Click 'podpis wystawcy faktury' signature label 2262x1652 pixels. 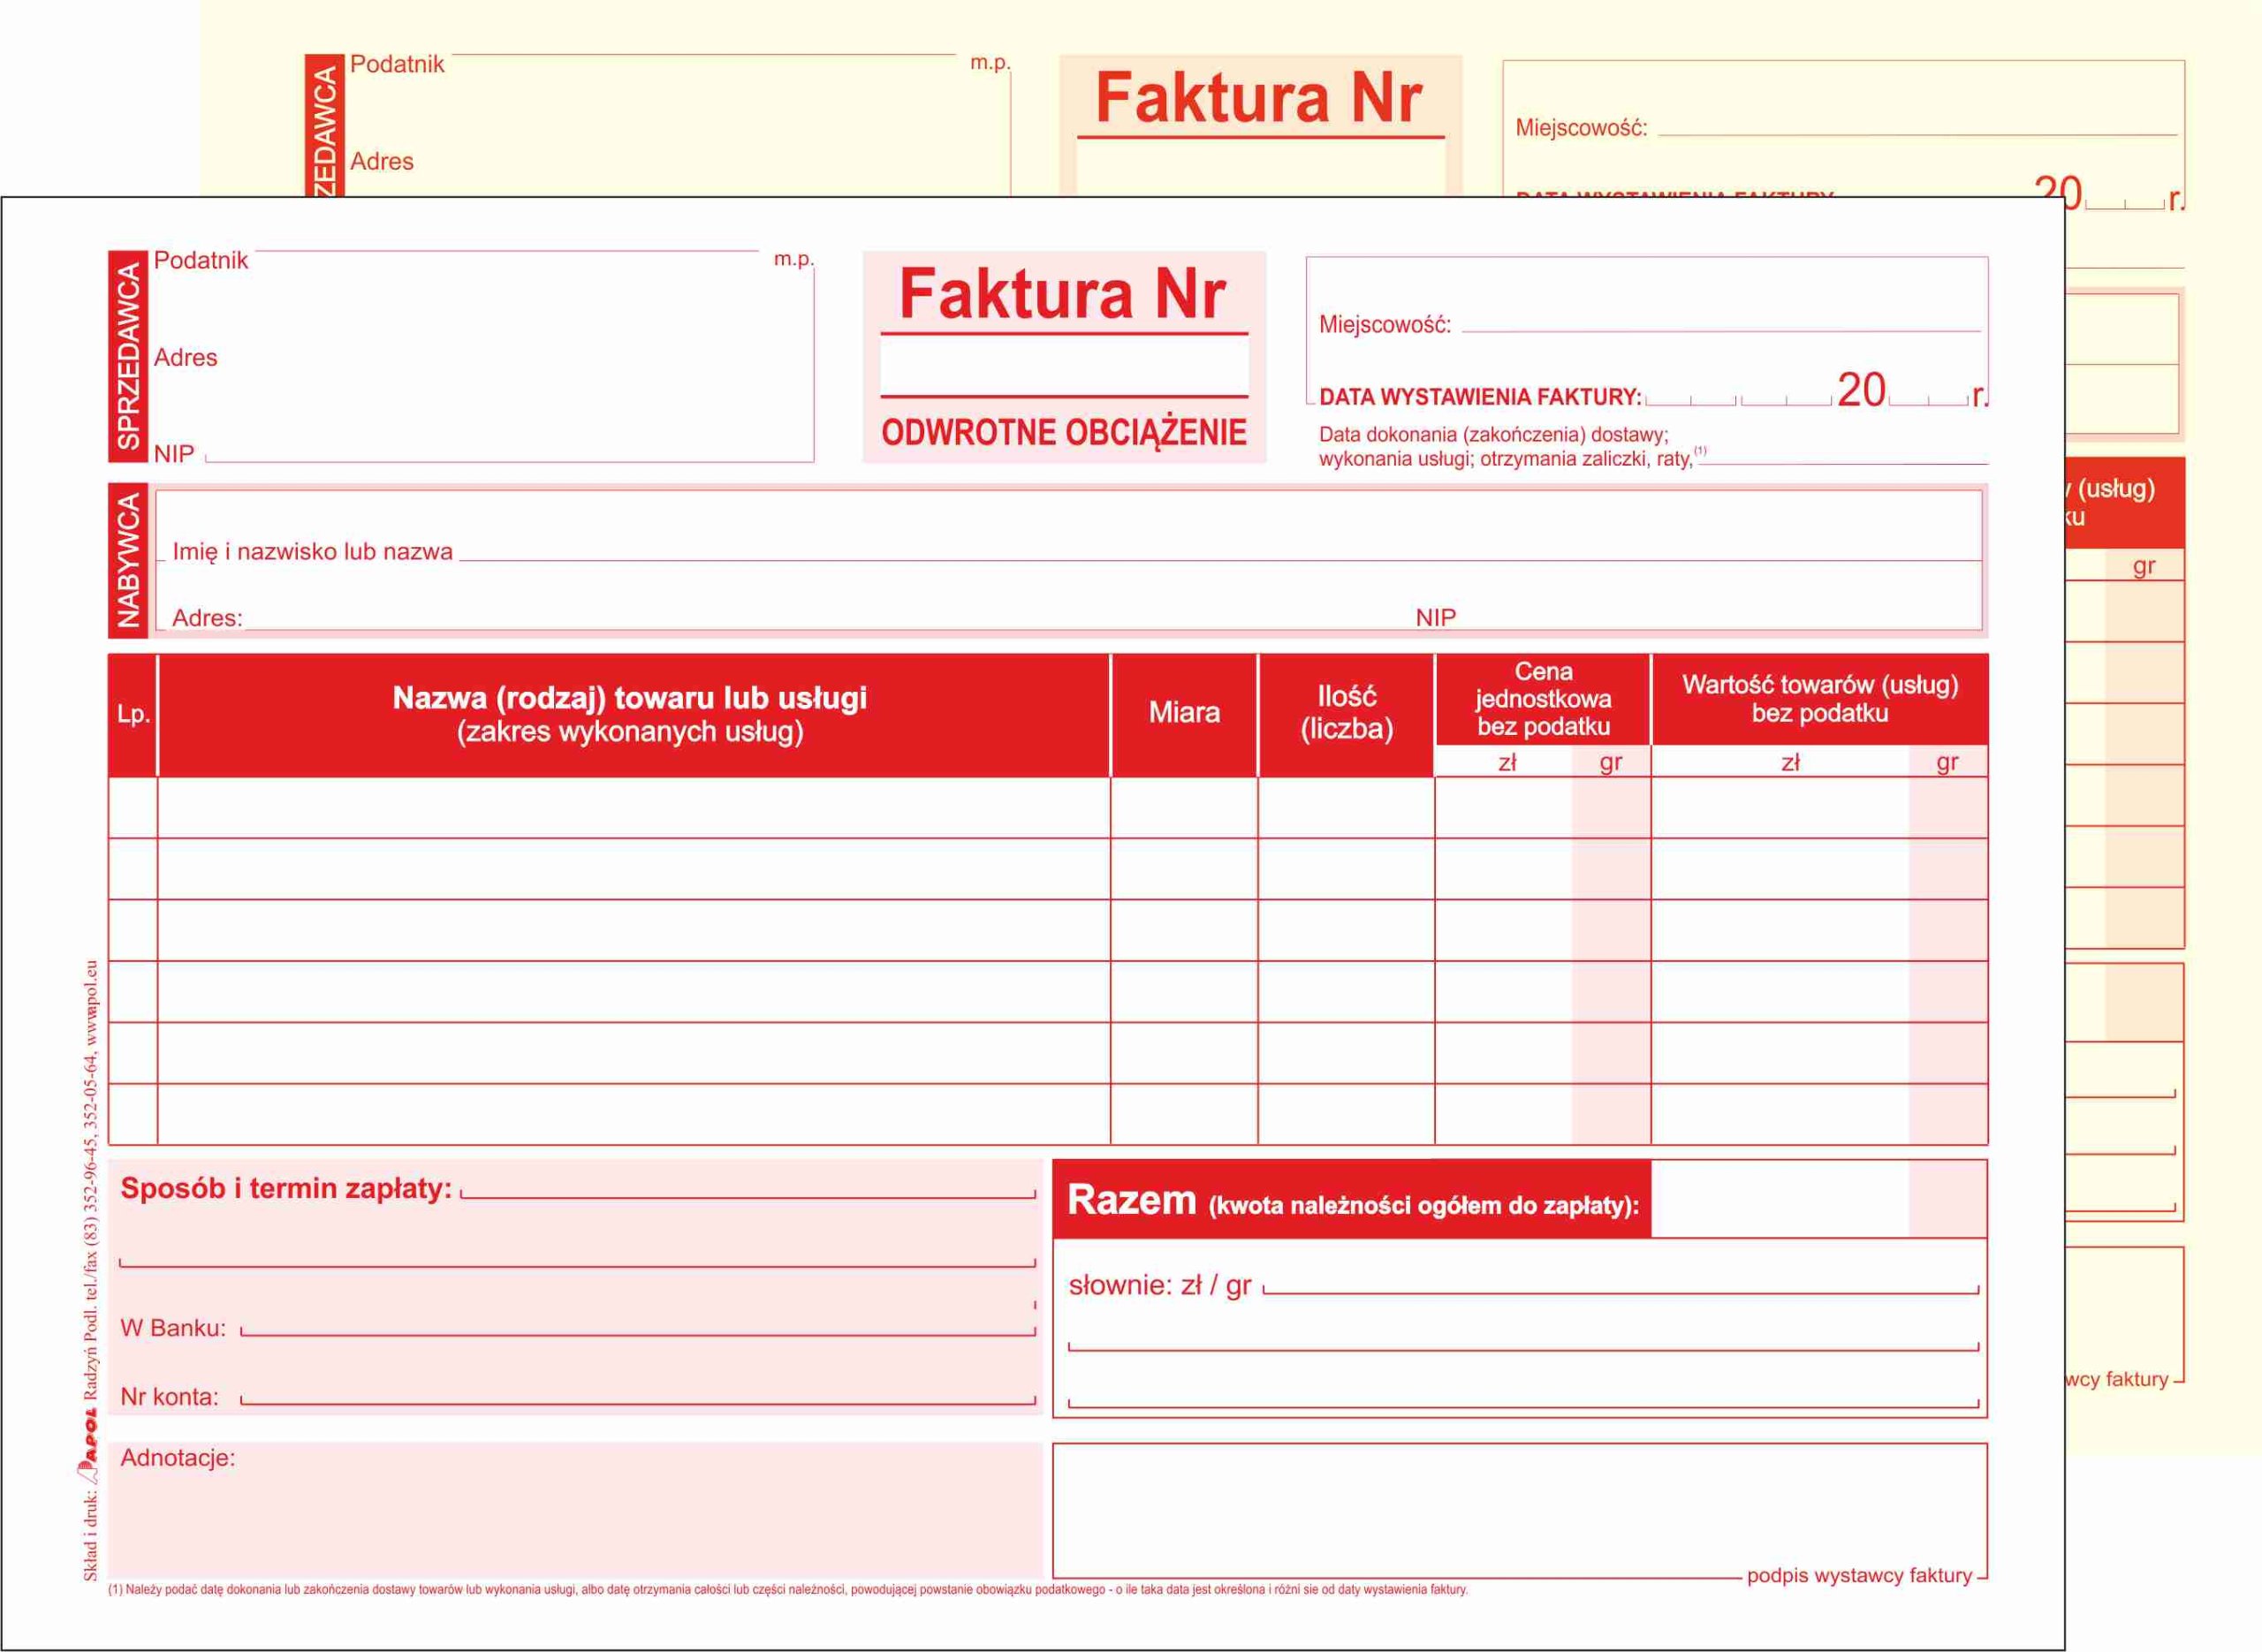click(1860, 1575)
